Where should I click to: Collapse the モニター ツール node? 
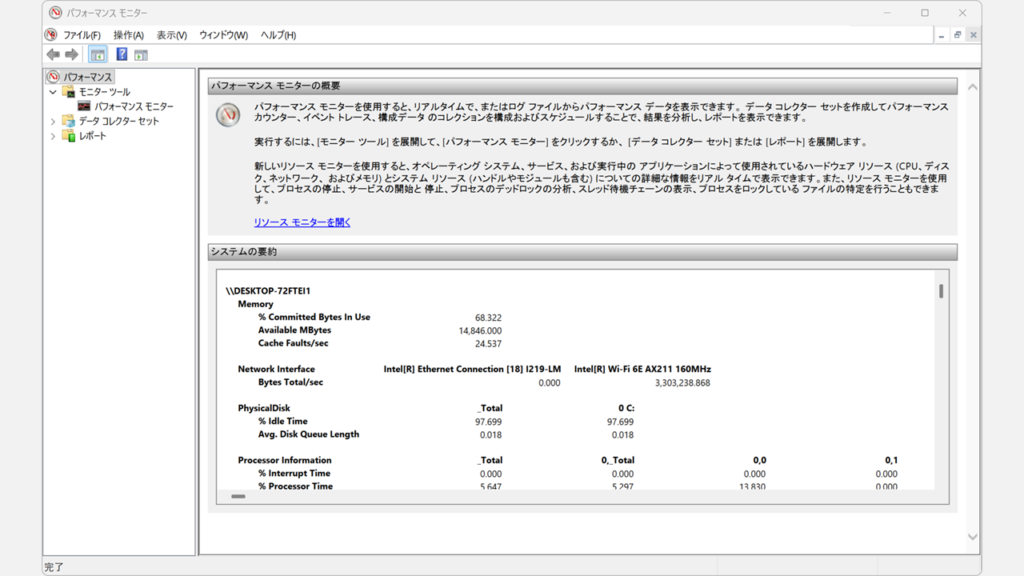tap(53, 91)
